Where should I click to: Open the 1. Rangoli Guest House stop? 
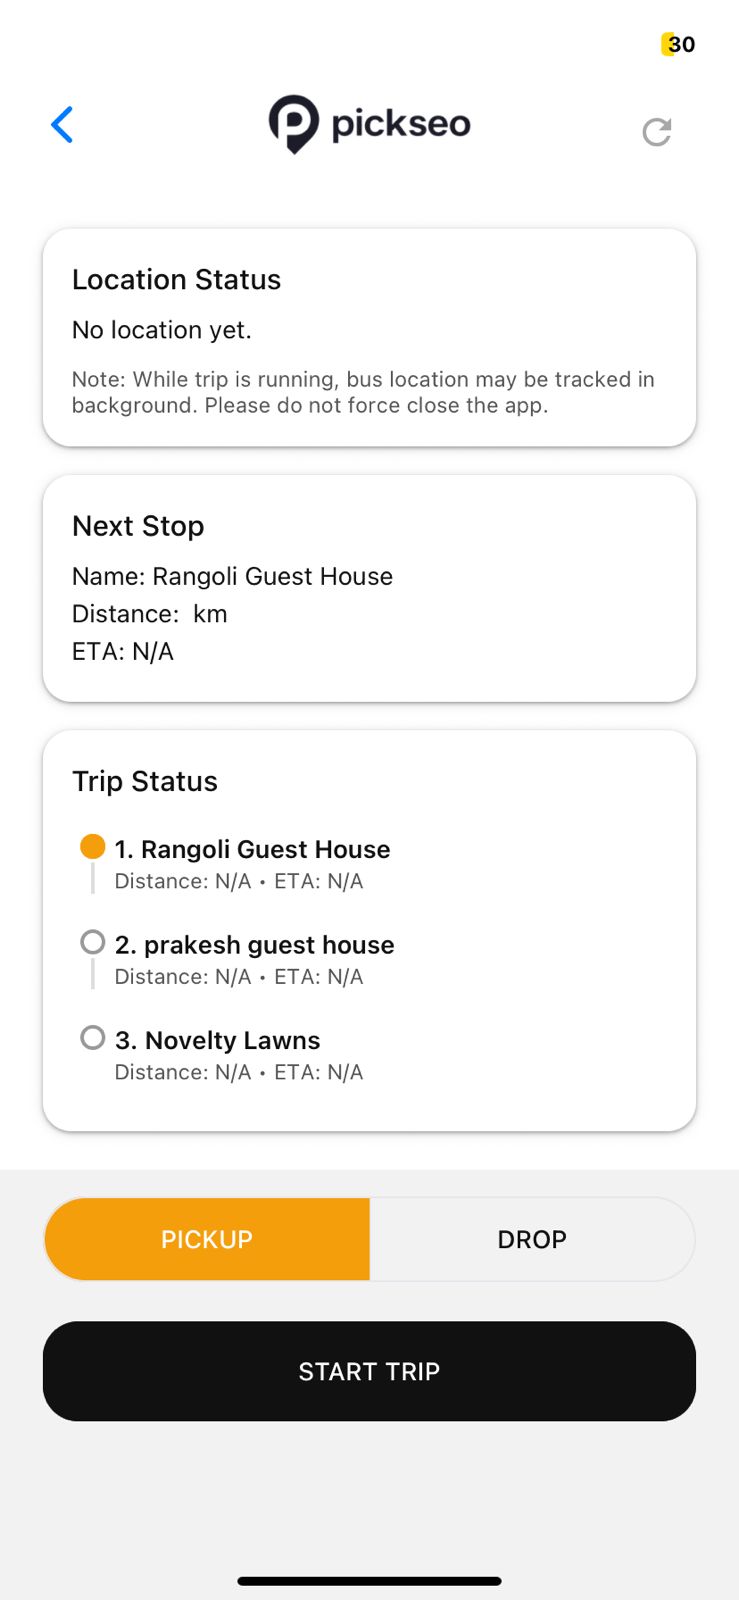(x=252, y=849)
